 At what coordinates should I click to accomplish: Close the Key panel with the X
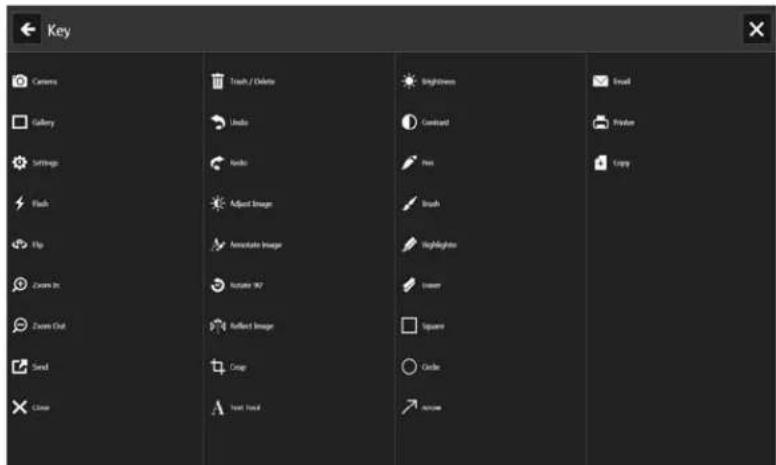[756, 32]
